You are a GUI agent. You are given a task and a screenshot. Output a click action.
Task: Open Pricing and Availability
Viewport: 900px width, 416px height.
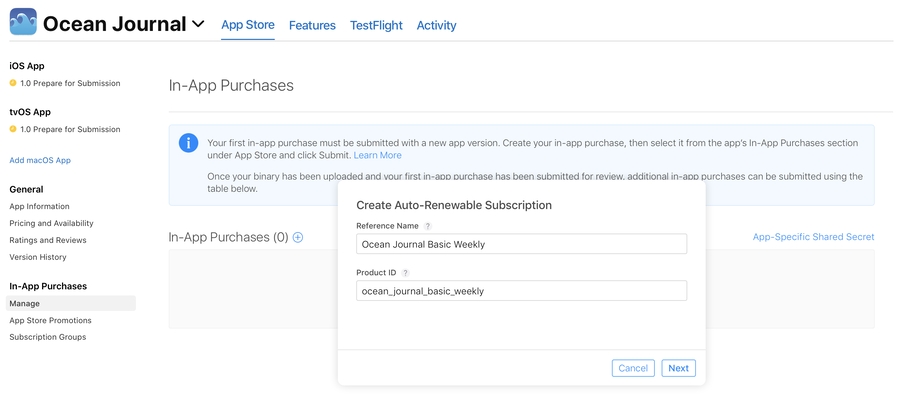[52, 223]
